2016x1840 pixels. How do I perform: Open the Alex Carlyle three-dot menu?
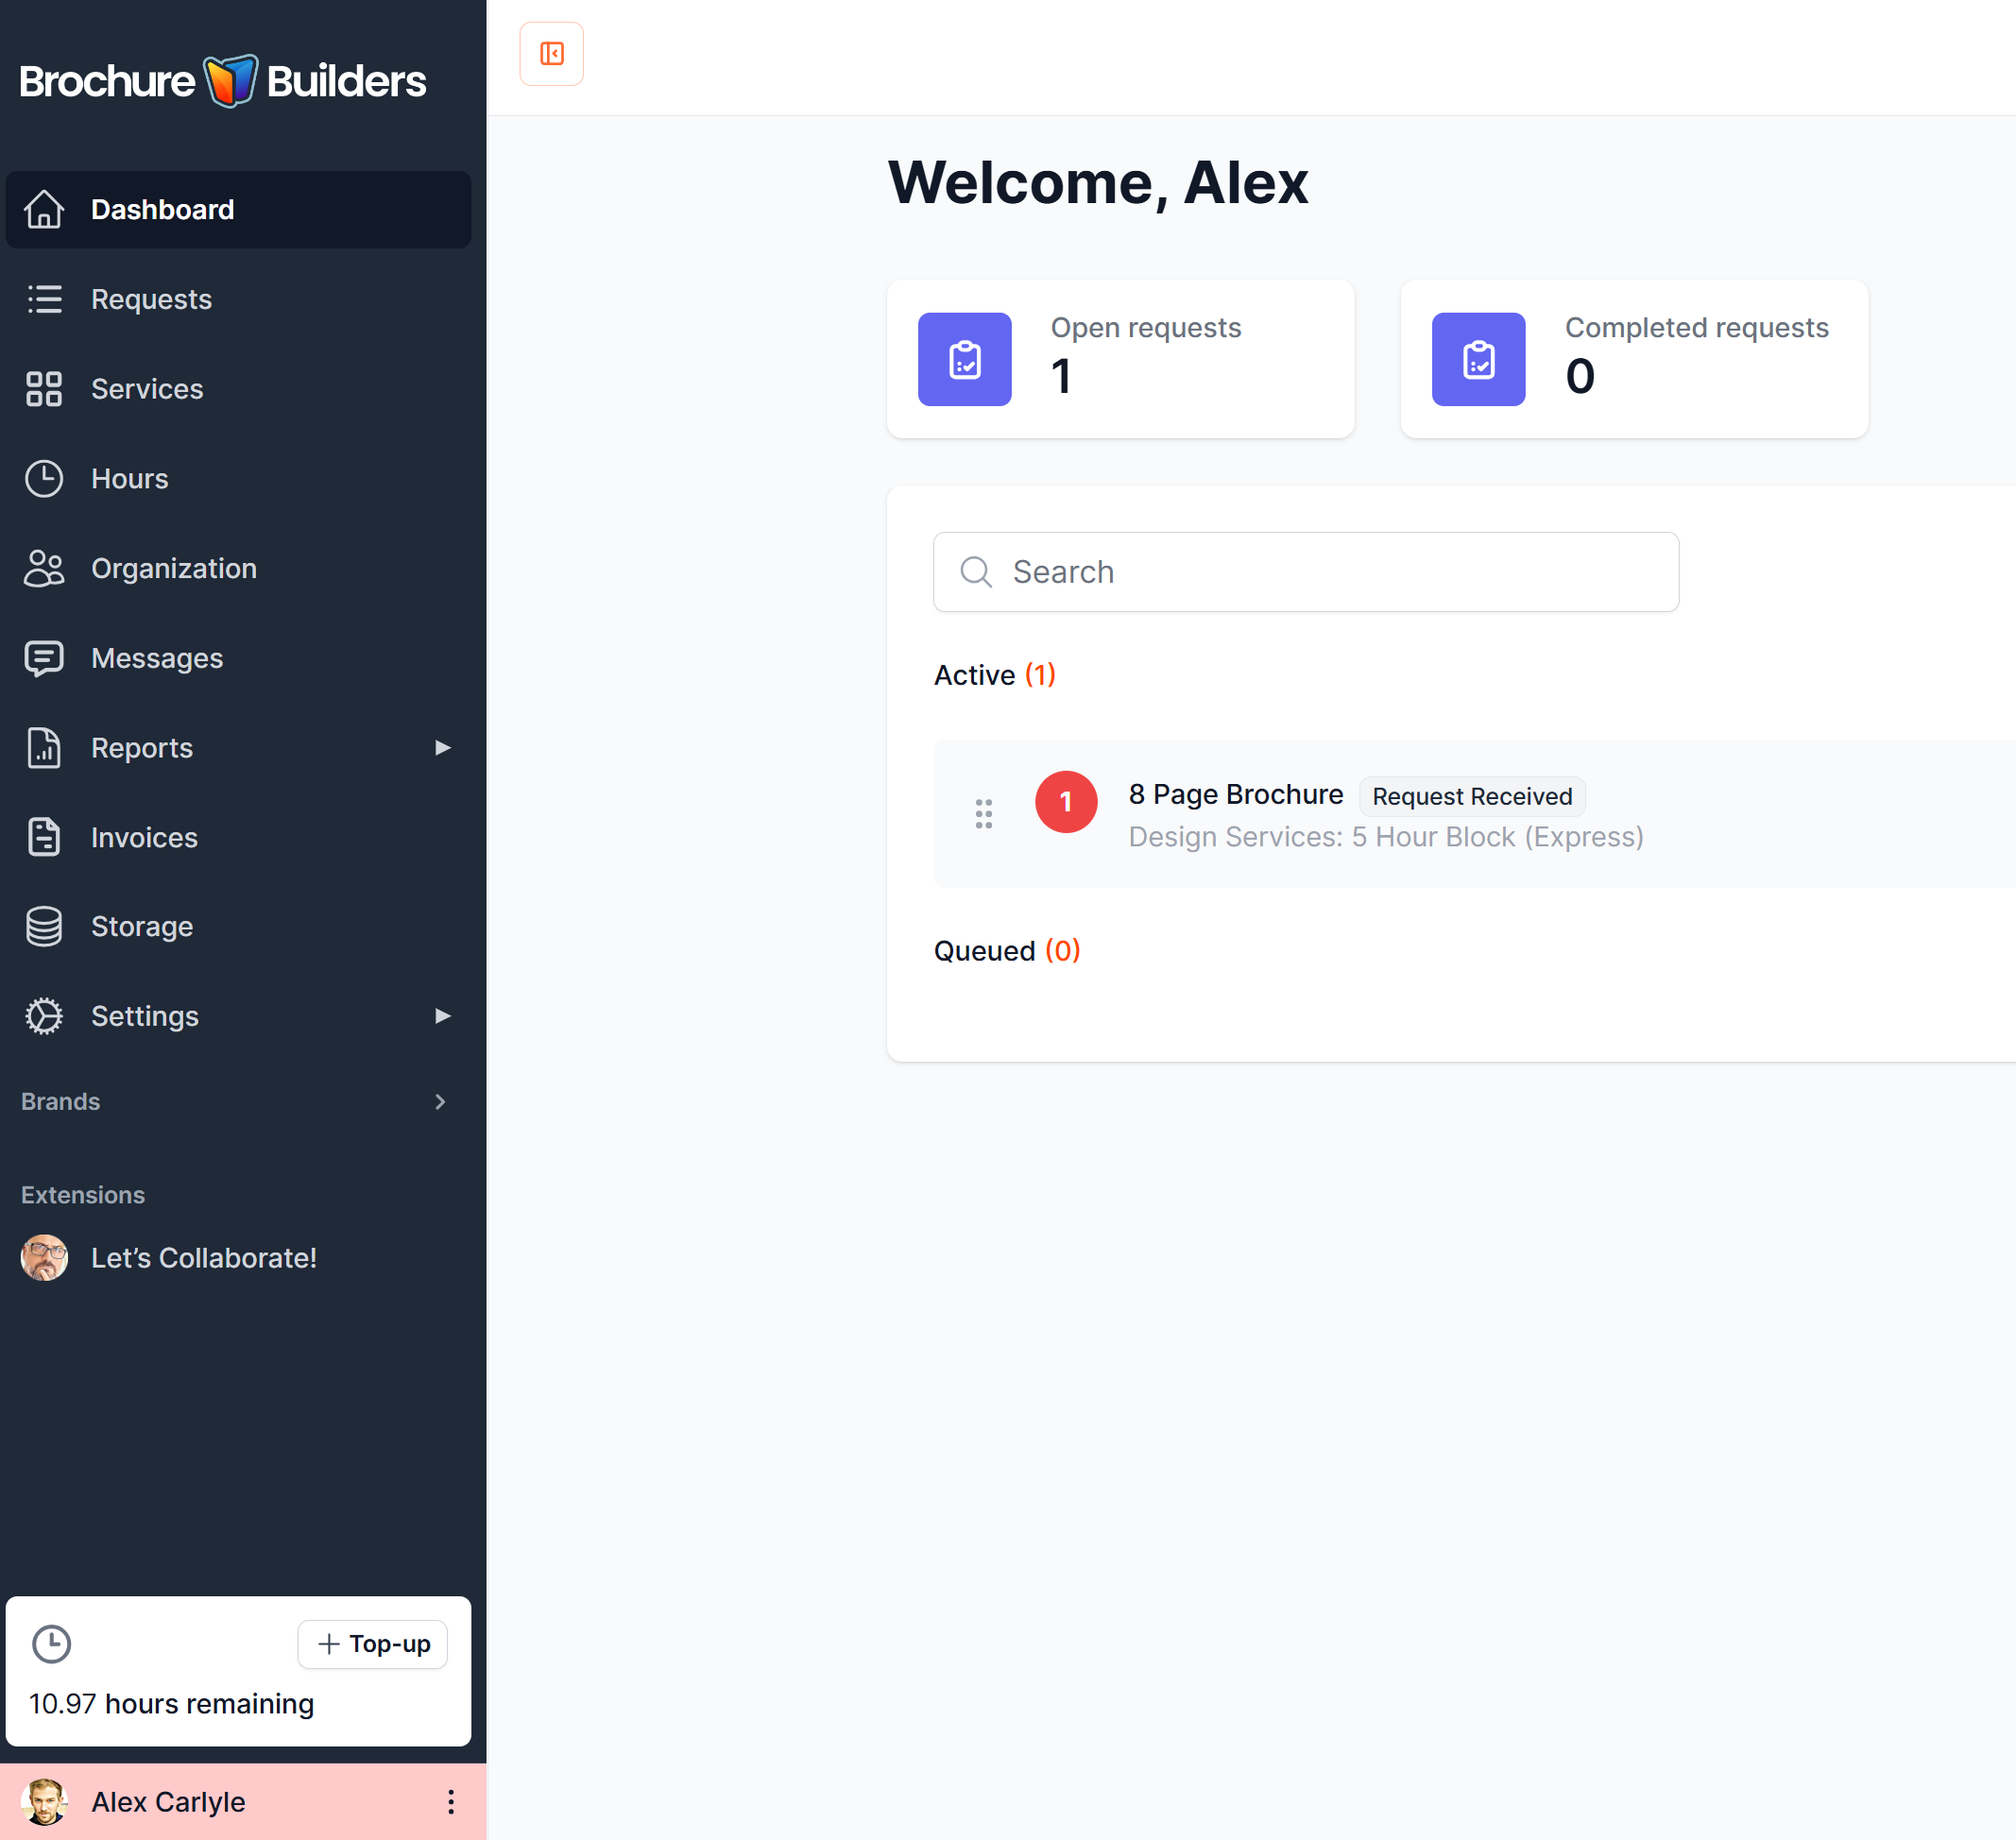451,1801
